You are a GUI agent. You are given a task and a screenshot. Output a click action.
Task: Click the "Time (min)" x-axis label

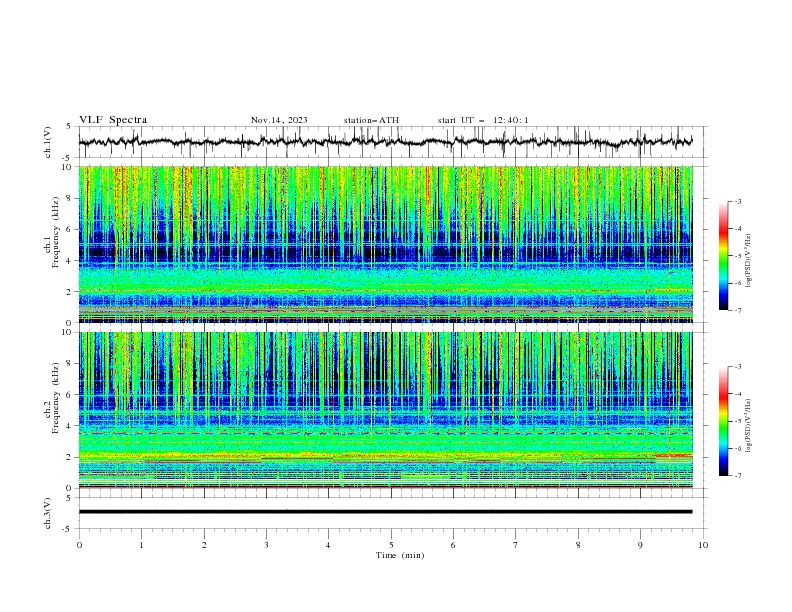(400, 555)
